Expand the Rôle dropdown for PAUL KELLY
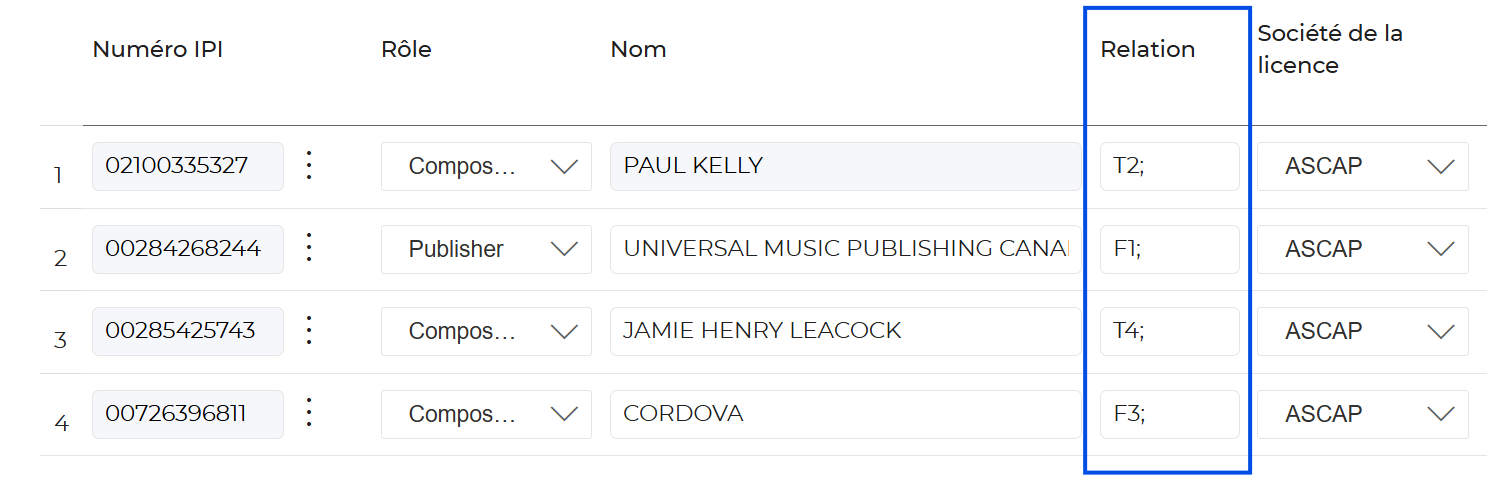 click(486, 166)
